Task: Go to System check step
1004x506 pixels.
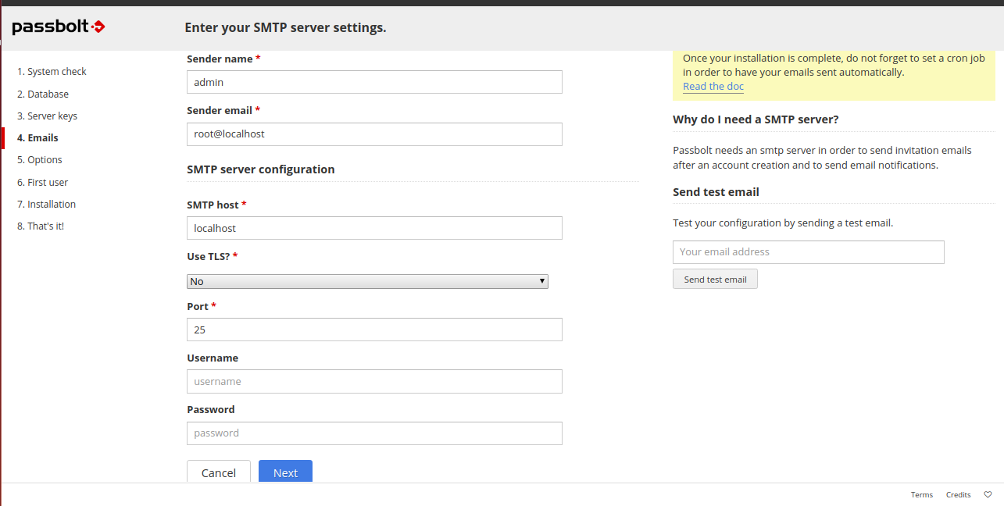Action: point(52,72)
